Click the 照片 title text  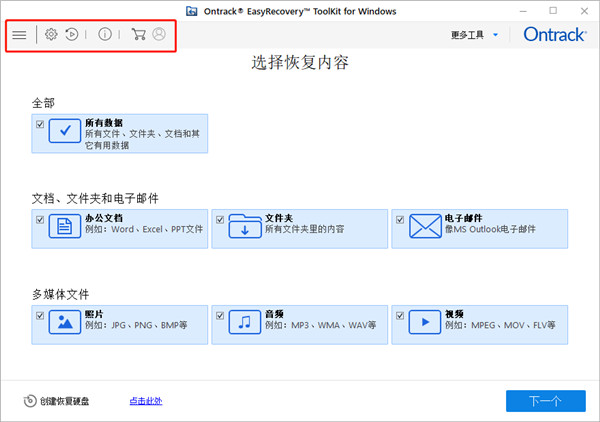94,314
